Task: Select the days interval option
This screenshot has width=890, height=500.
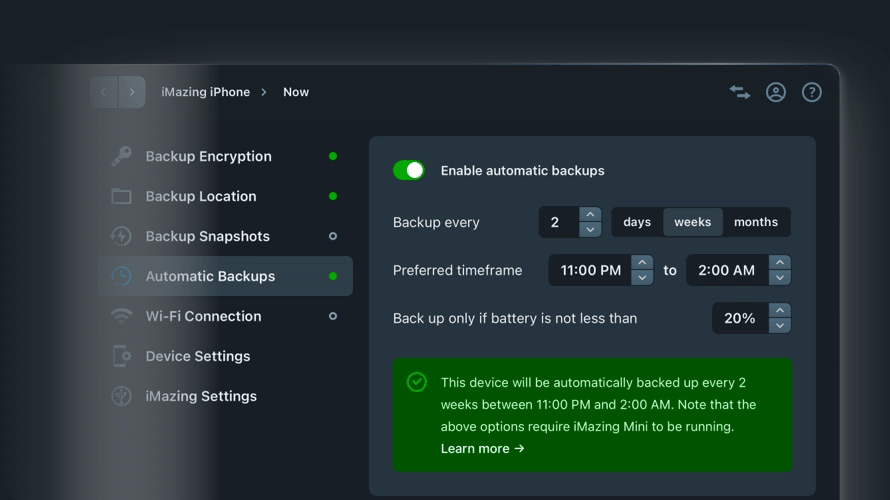Action: pos(637,222)
